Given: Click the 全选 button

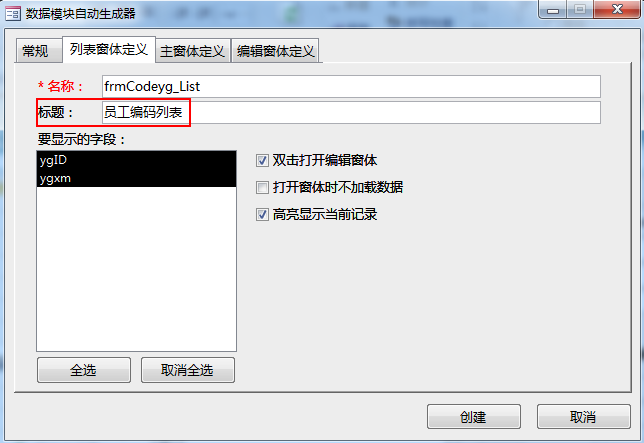Looking at the screenshot, I should (84, 370).
